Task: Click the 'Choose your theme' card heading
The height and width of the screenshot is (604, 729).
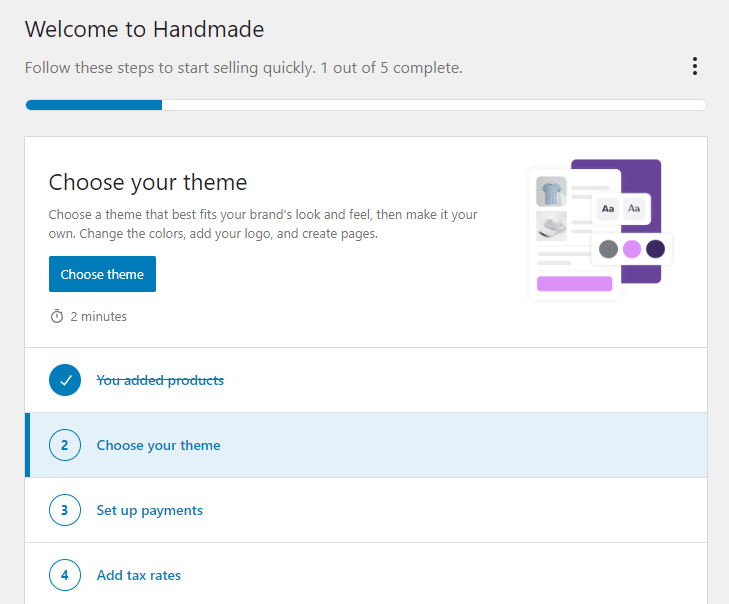Action: point(148,182)
